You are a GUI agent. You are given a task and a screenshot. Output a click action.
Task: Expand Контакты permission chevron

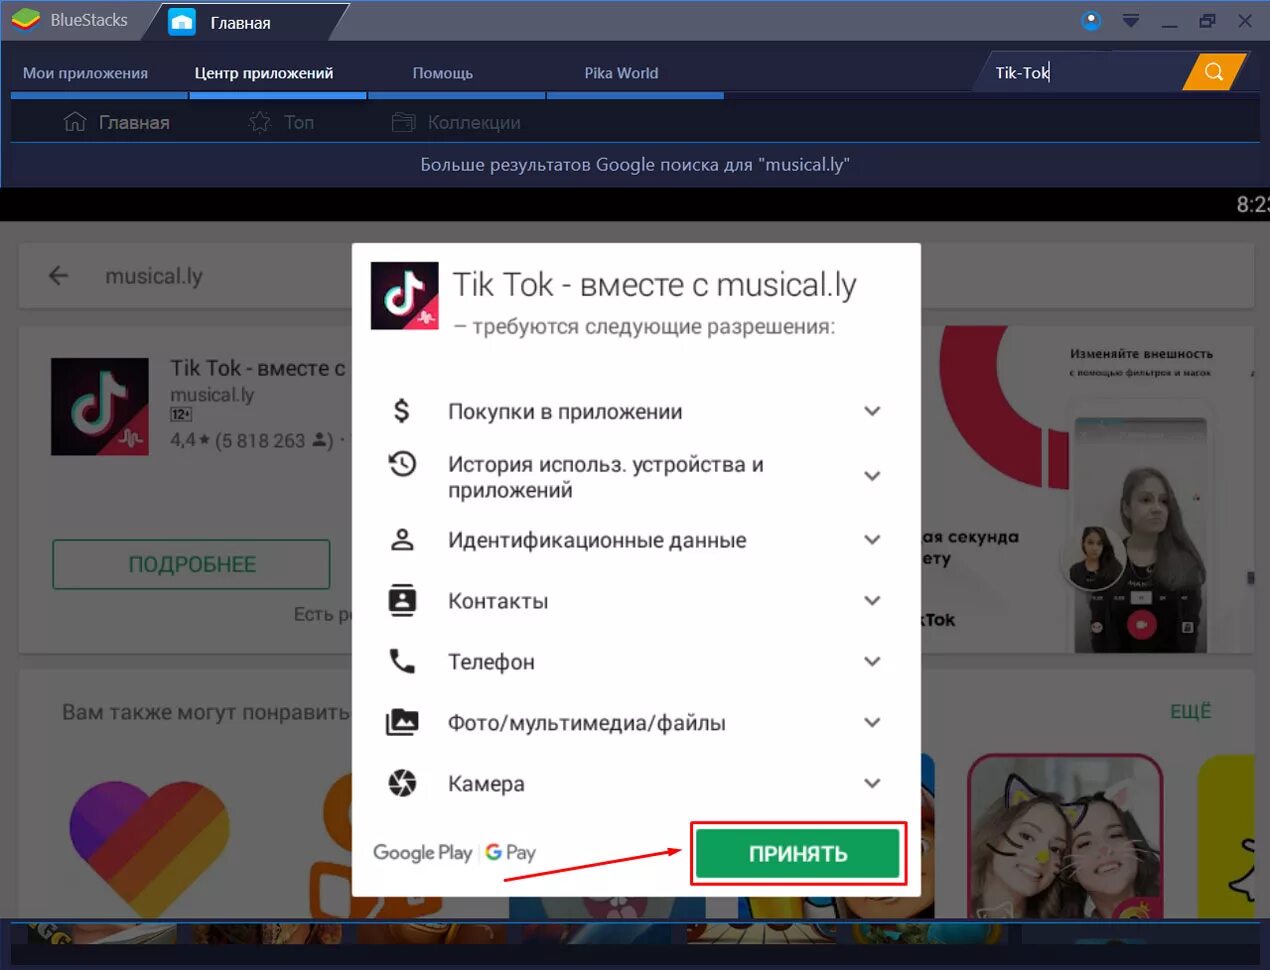872,601
